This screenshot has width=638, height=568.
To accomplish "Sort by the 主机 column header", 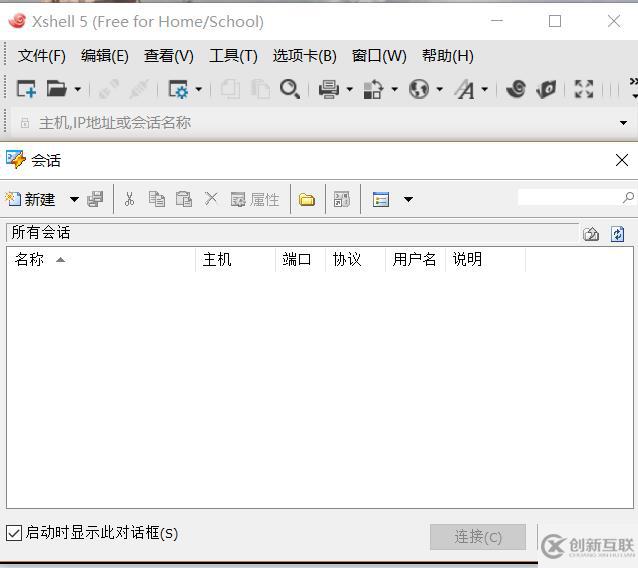I will (236, 259).
